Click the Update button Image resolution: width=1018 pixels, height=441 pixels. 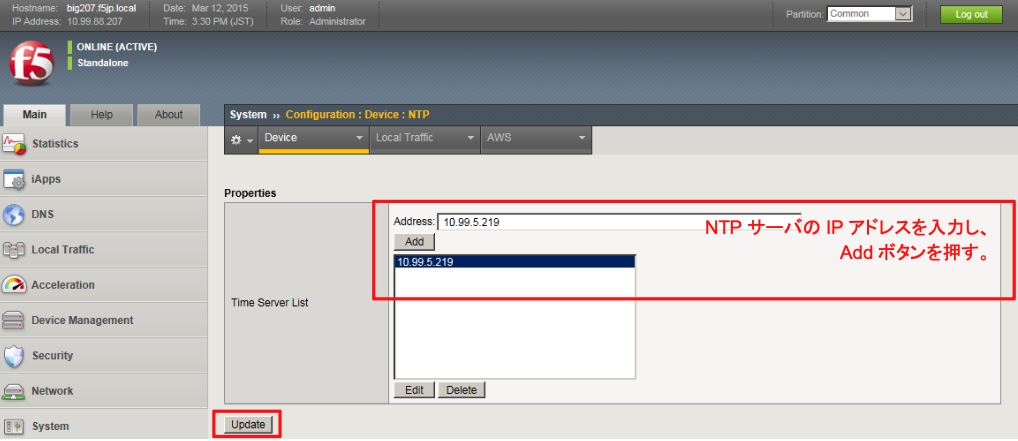(248, 425)
